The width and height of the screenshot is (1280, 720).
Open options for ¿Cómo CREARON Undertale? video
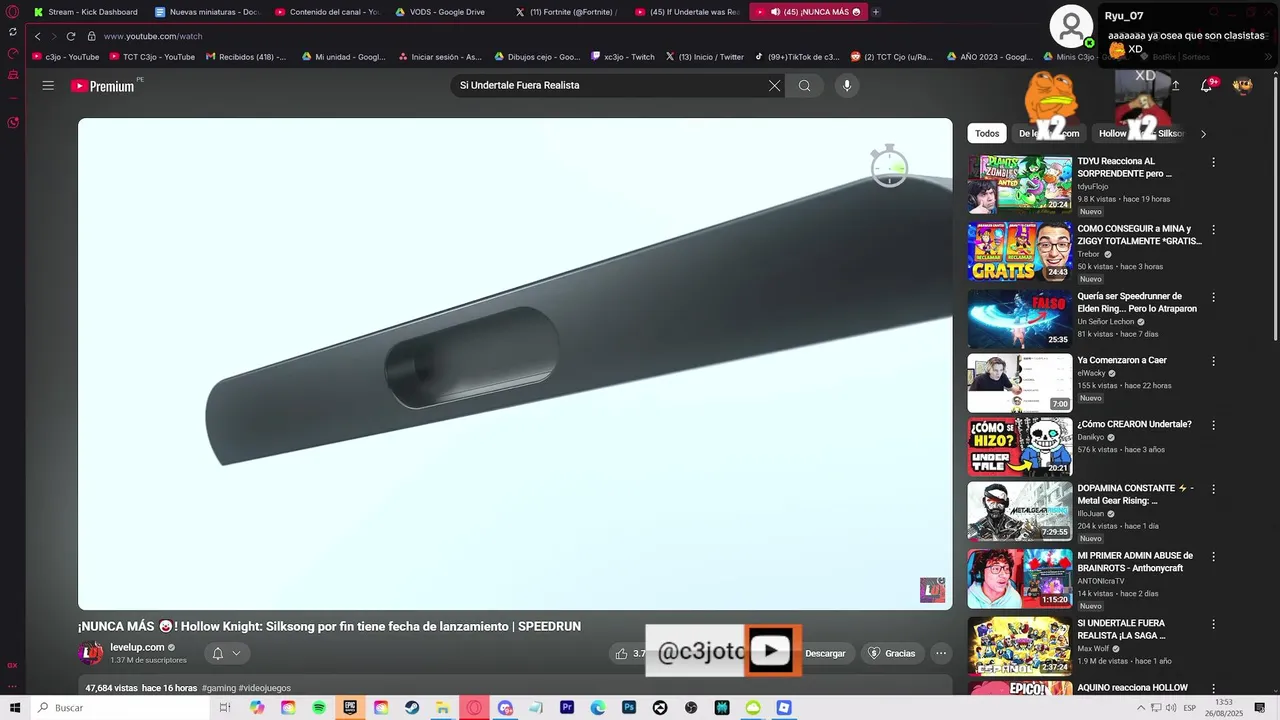click(x=1214, y=425)
